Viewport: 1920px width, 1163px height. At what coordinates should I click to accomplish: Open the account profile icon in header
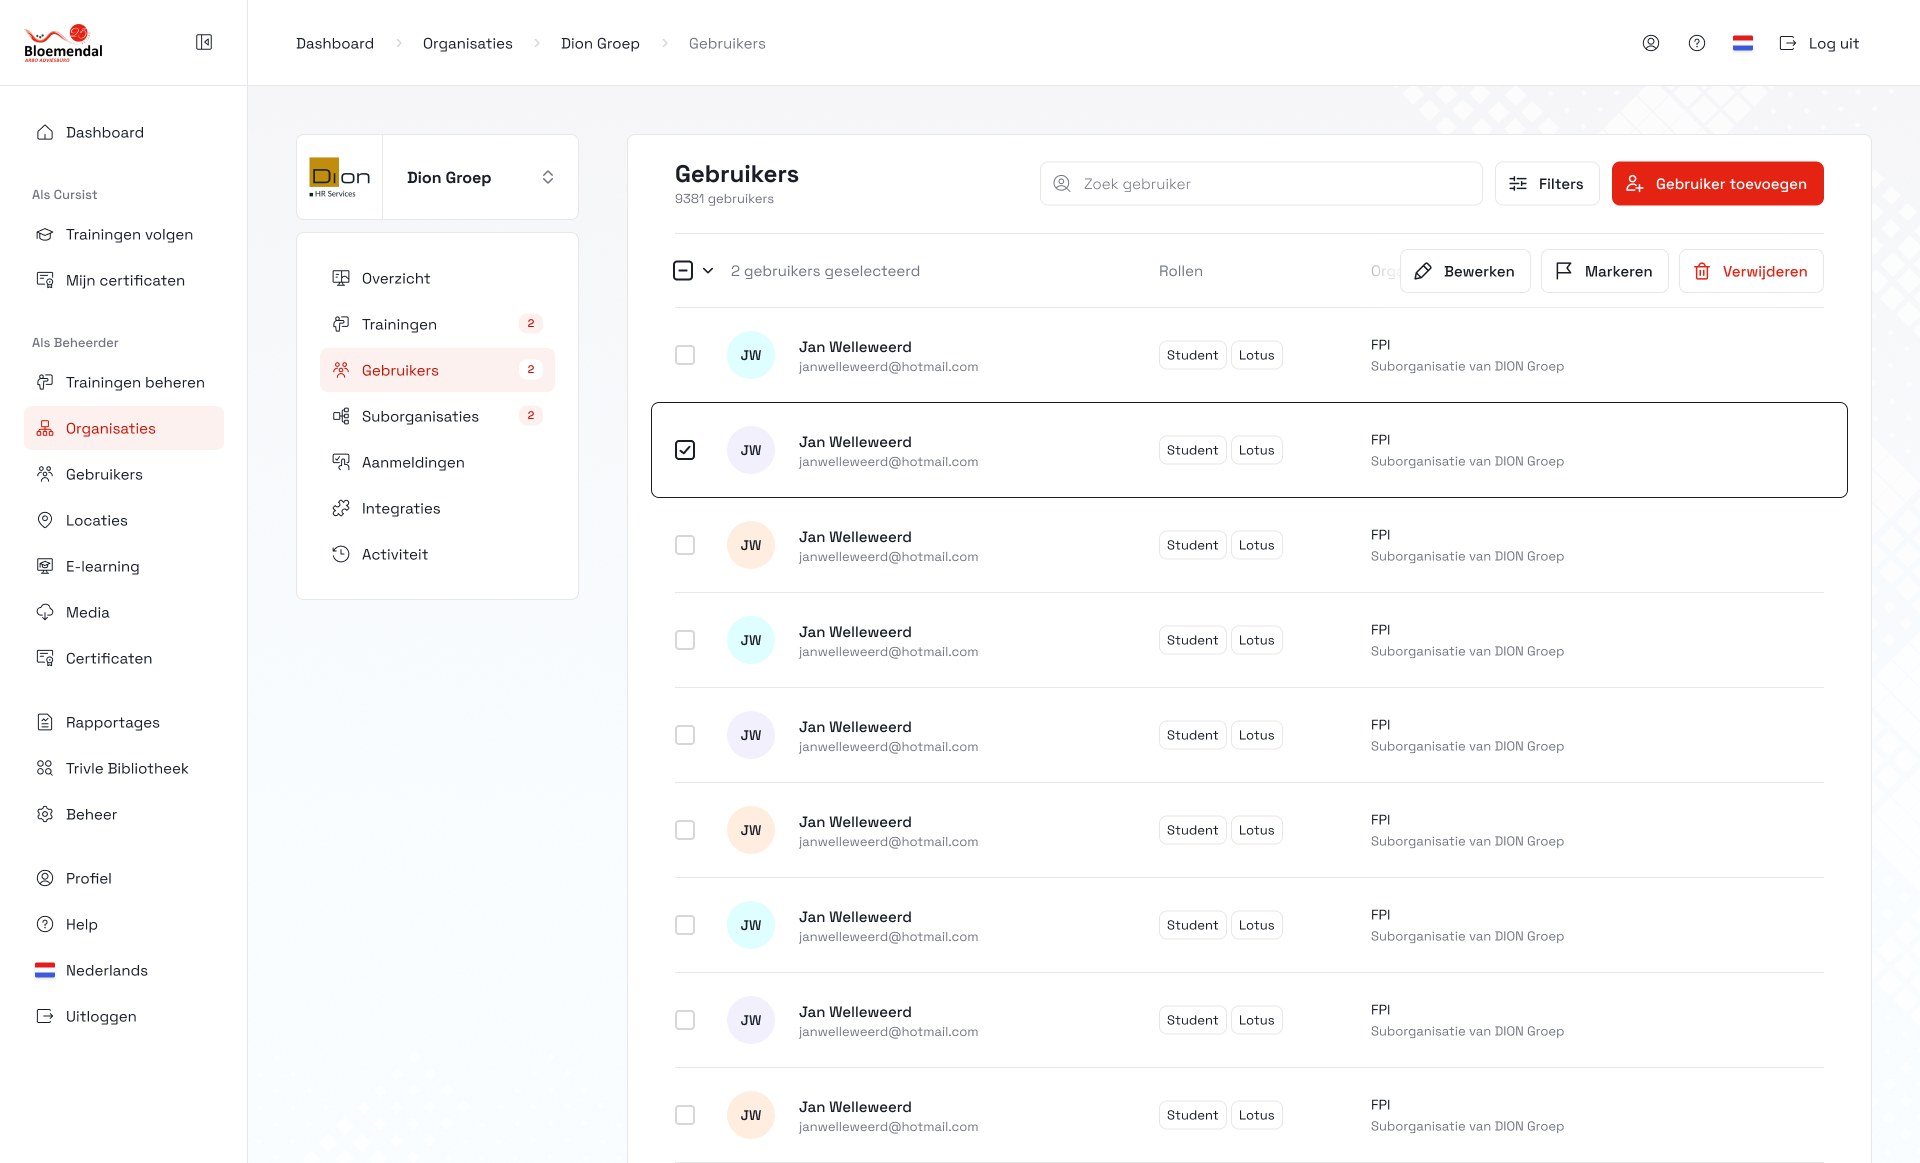pyautogui.click(x=1651, y=43)
